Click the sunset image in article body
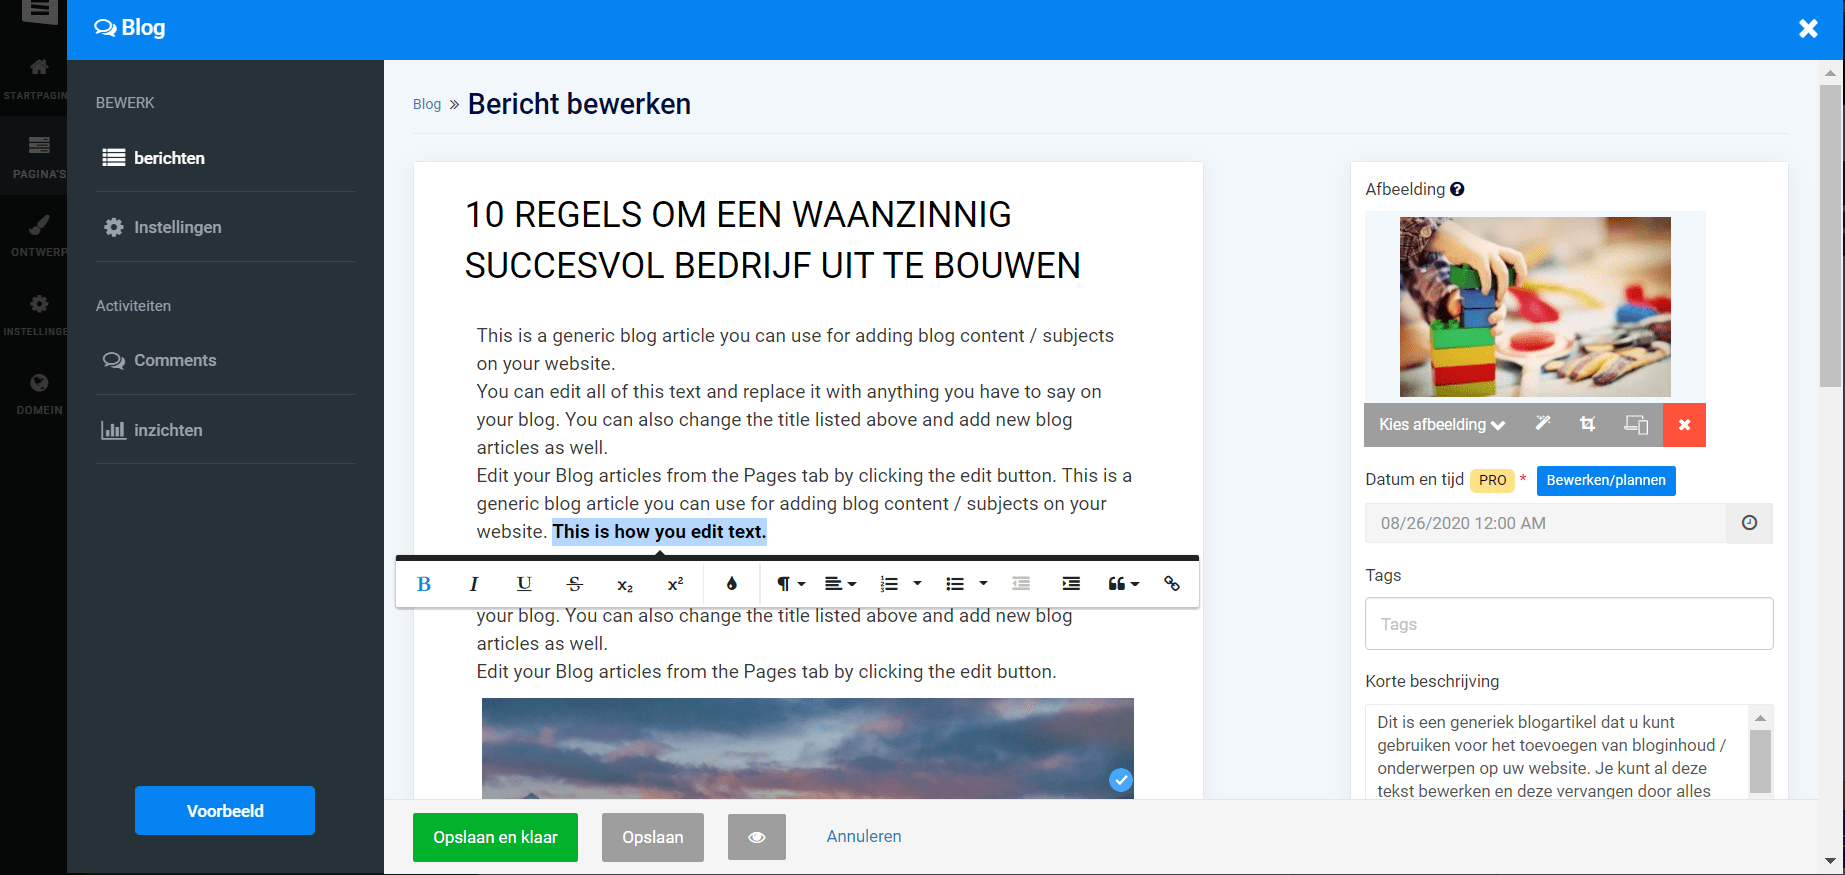This screenshot has width=1845, height=875. pyautogui.click(x=808, y=748)
